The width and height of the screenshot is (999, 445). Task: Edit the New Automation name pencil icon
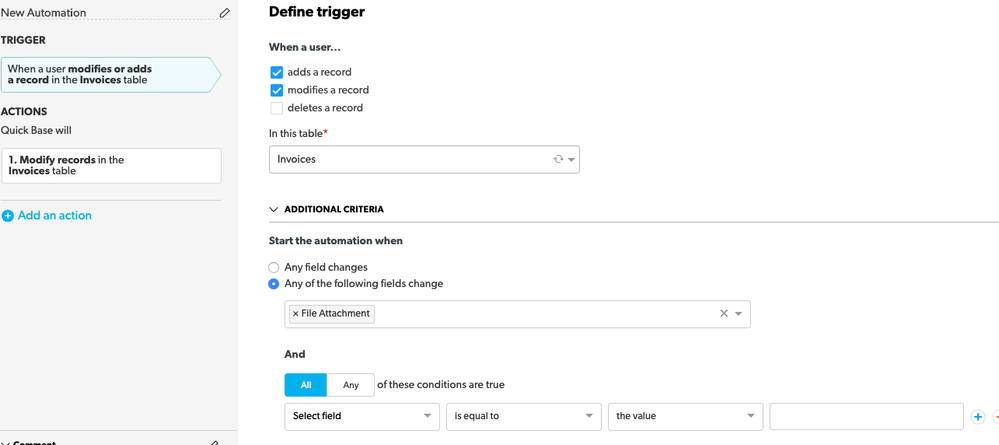[x=224, y=12]
